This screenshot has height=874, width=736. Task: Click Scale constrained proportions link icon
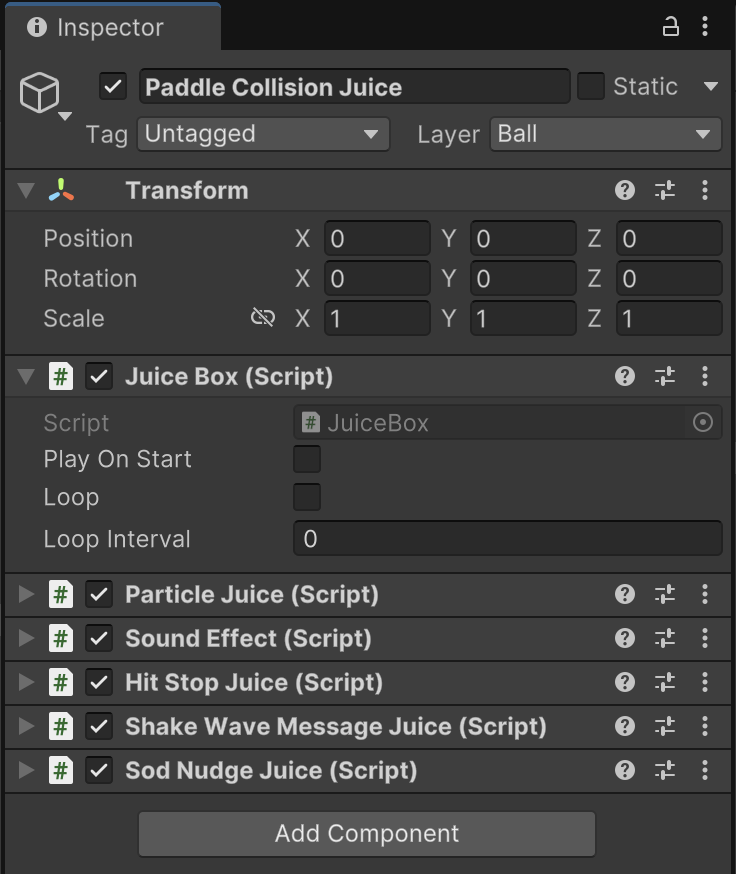click(x=263, y=318)
